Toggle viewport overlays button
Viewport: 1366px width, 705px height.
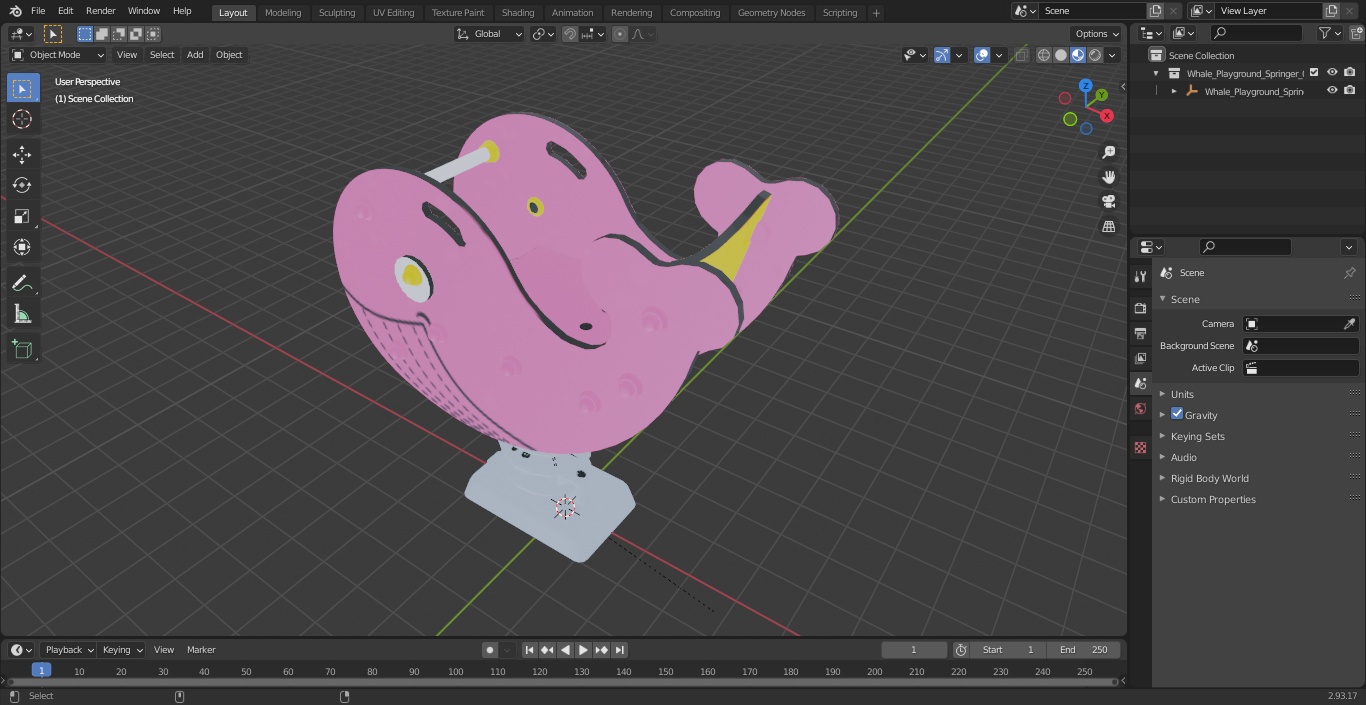tap(982, 55)
